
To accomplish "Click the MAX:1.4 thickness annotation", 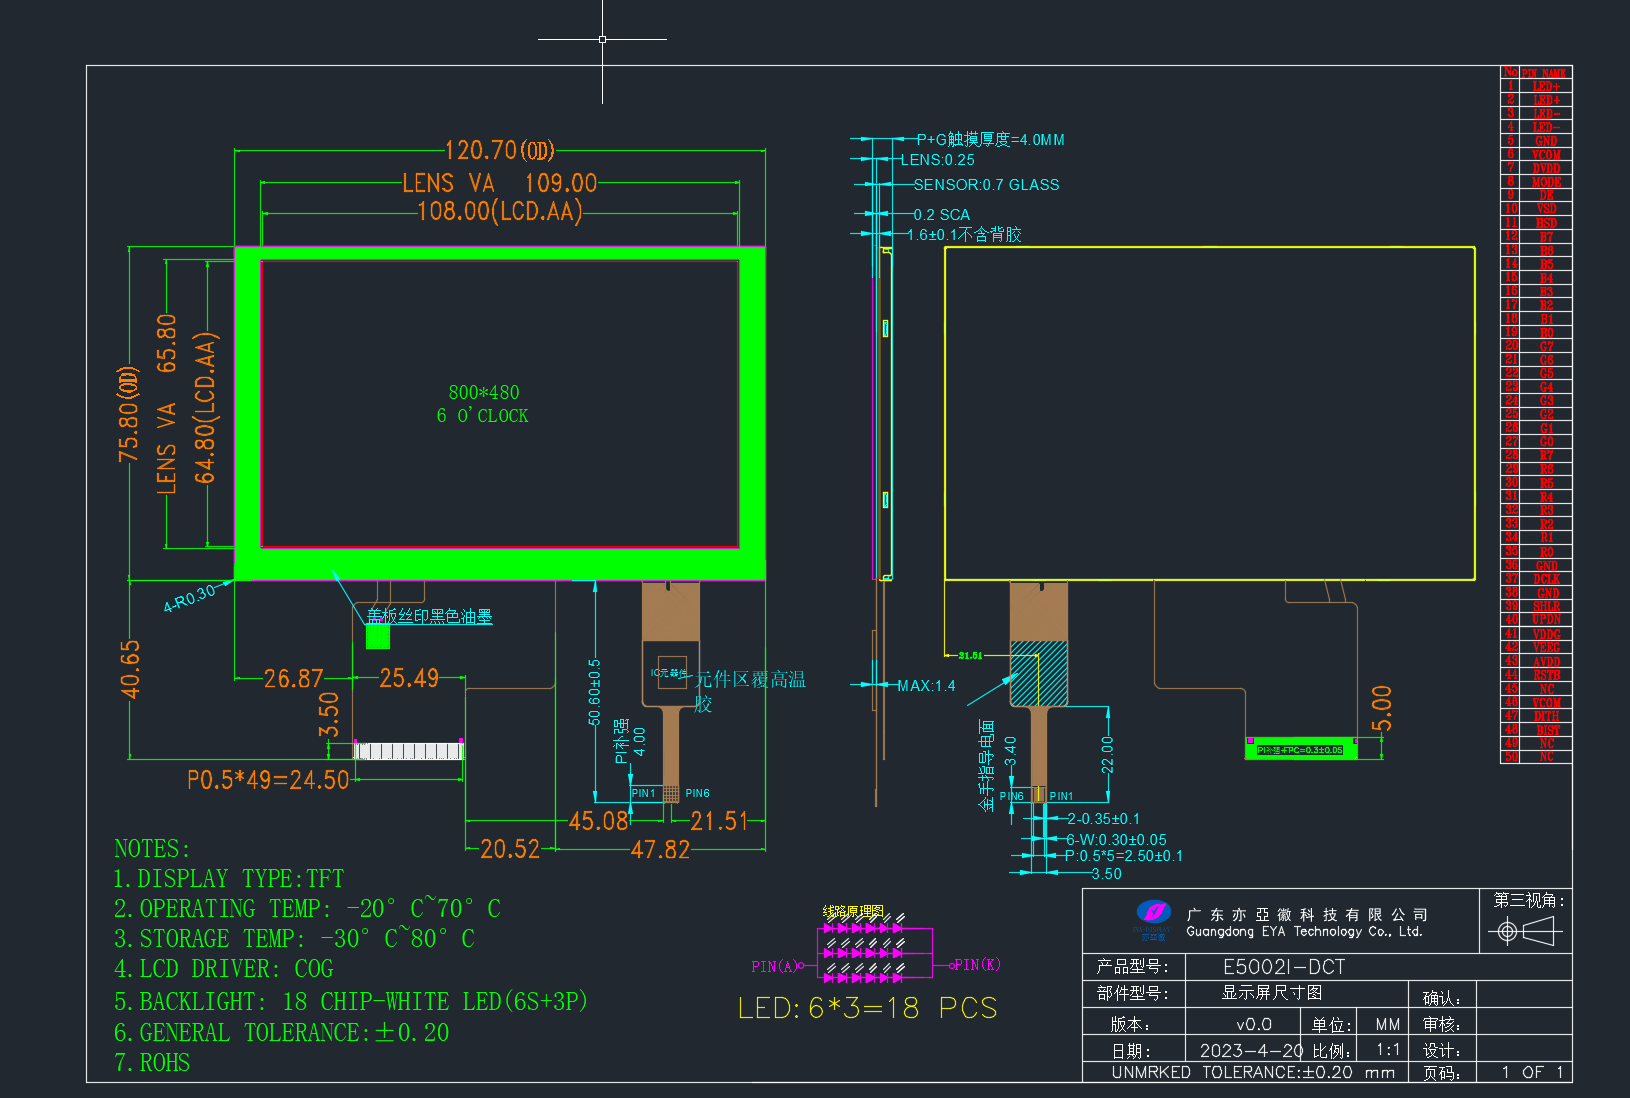I will (x=926, y=686).
